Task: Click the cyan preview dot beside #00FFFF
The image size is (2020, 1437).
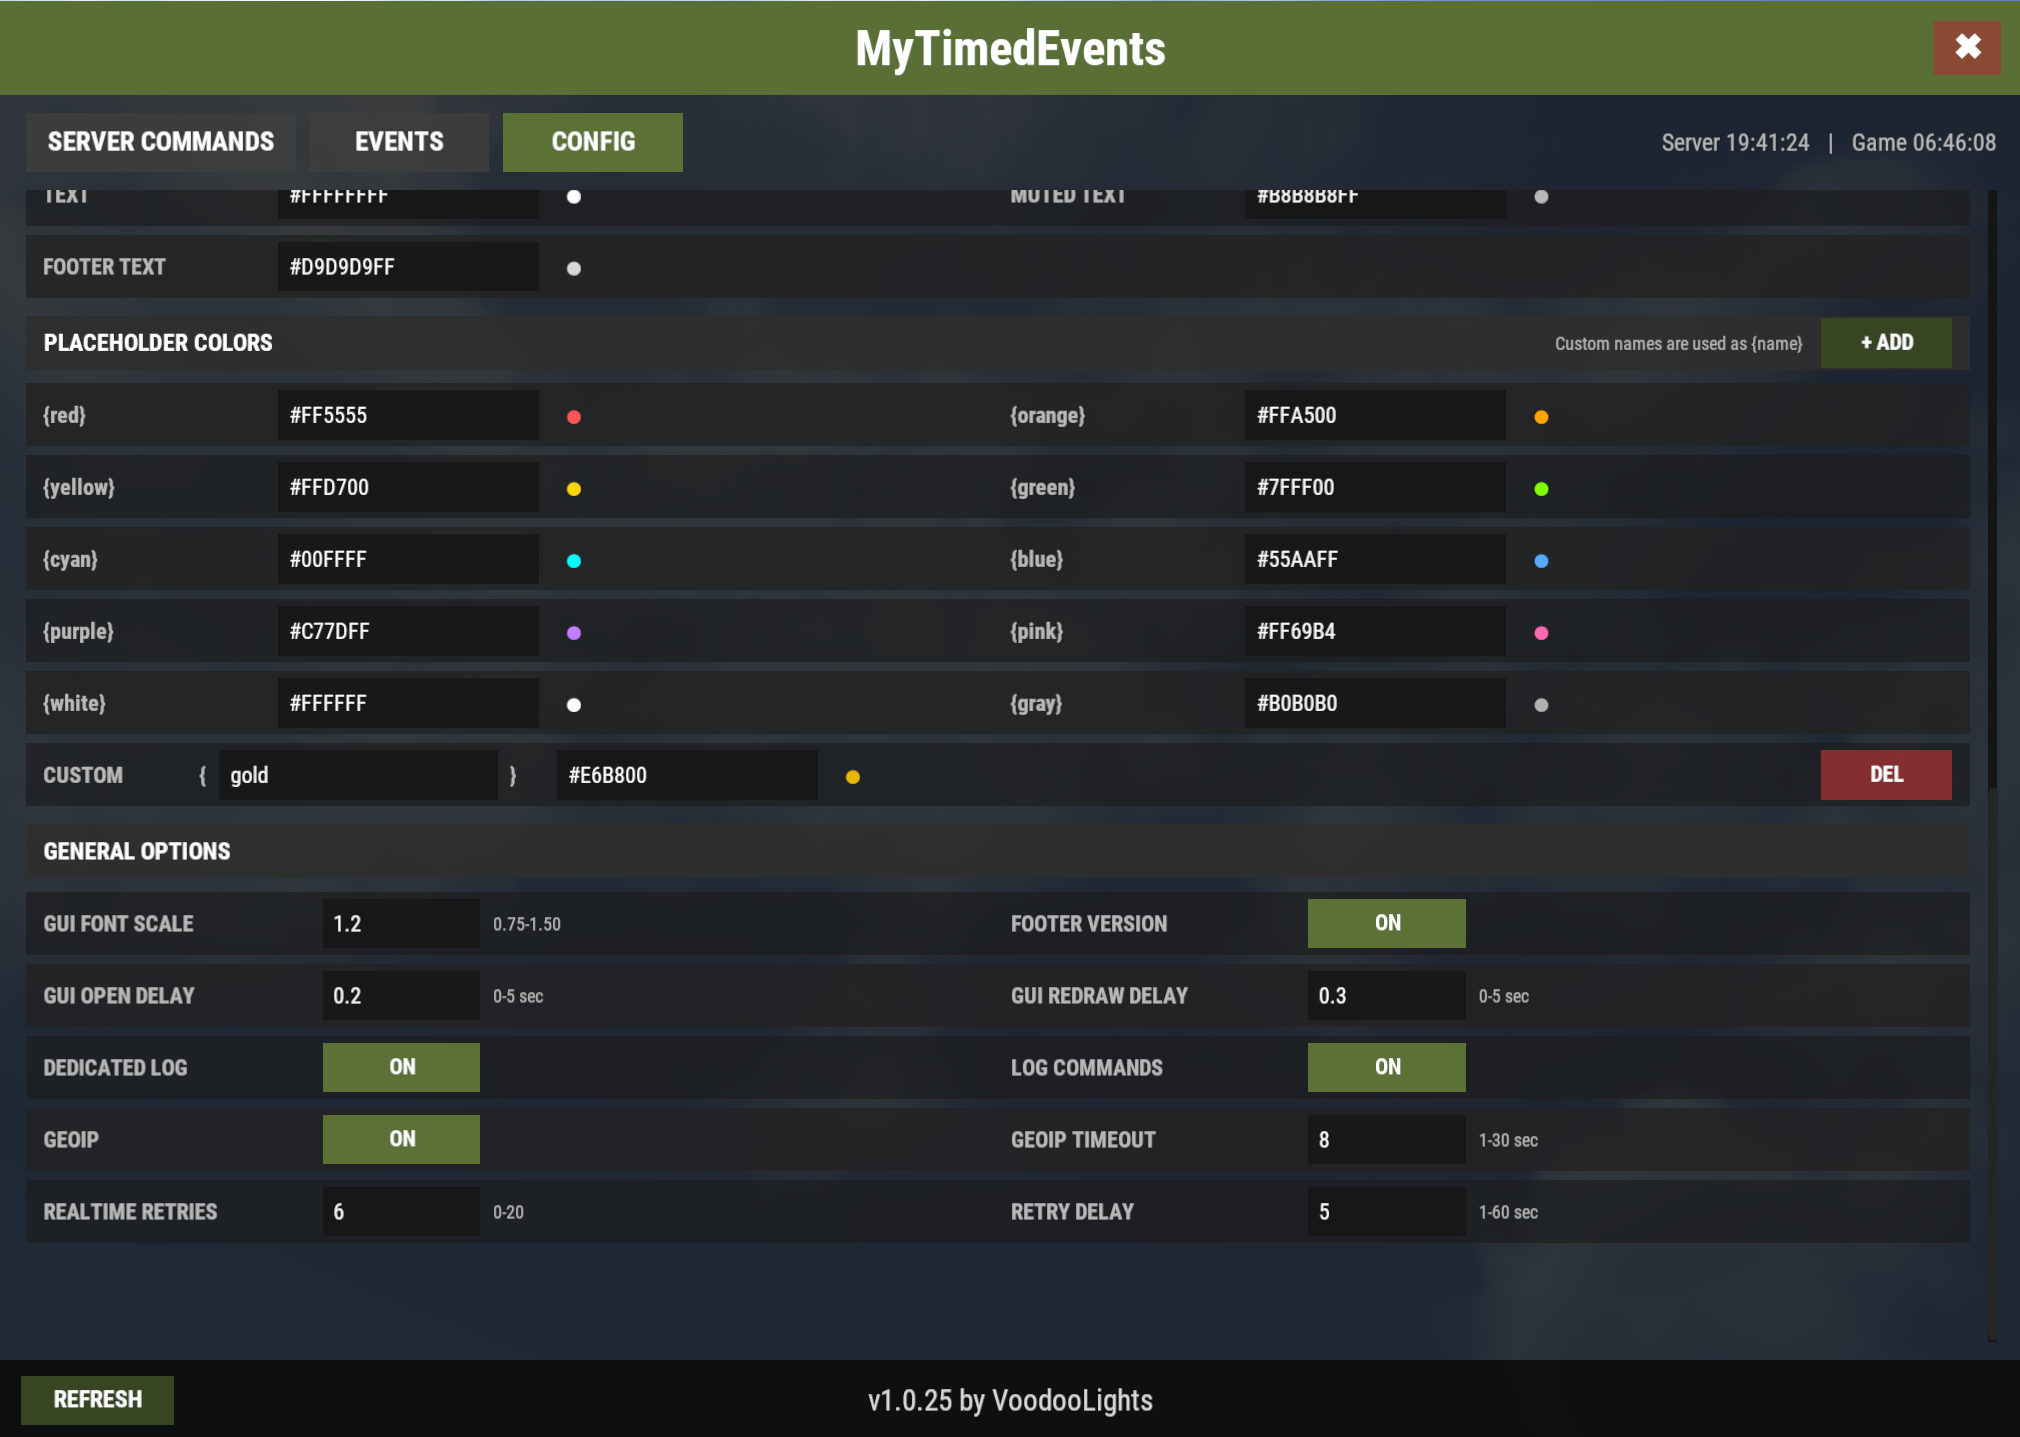Action: click(x=574, y=561)
